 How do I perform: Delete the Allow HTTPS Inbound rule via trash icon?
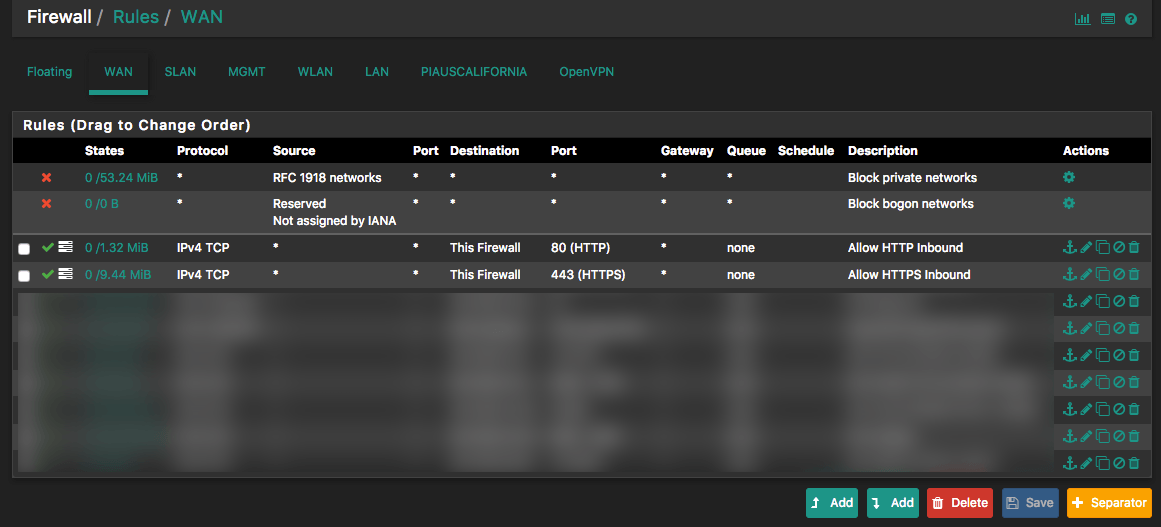(1134, 275)
